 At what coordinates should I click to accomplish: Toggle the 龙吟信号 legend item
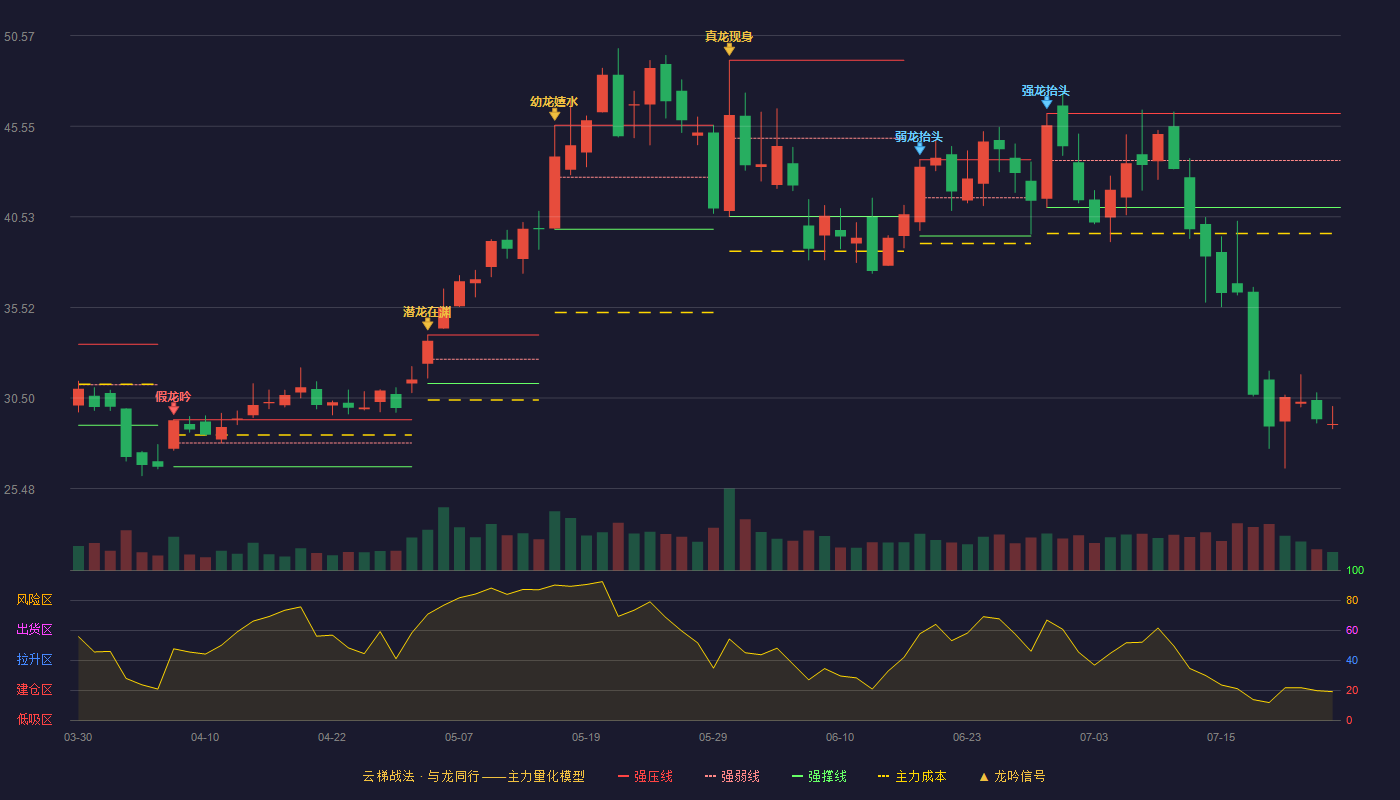click(1012, 776)
